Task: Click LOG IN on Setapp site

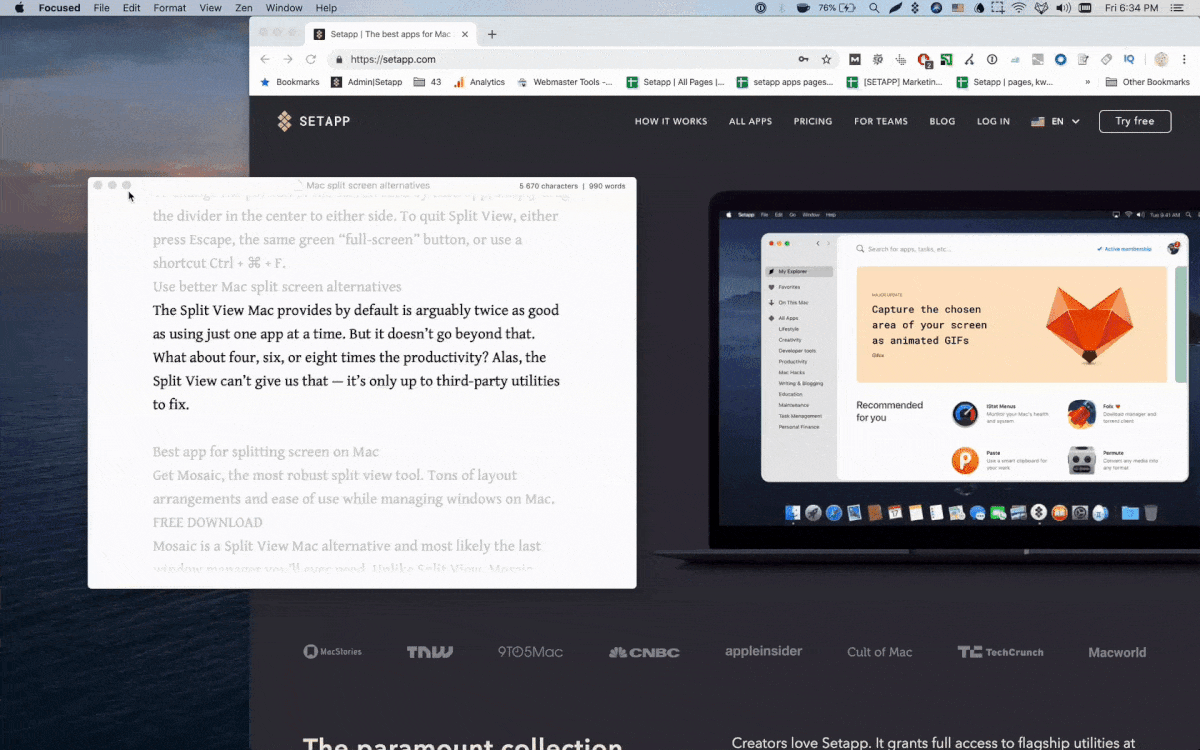Action: [x=993, y=121]
